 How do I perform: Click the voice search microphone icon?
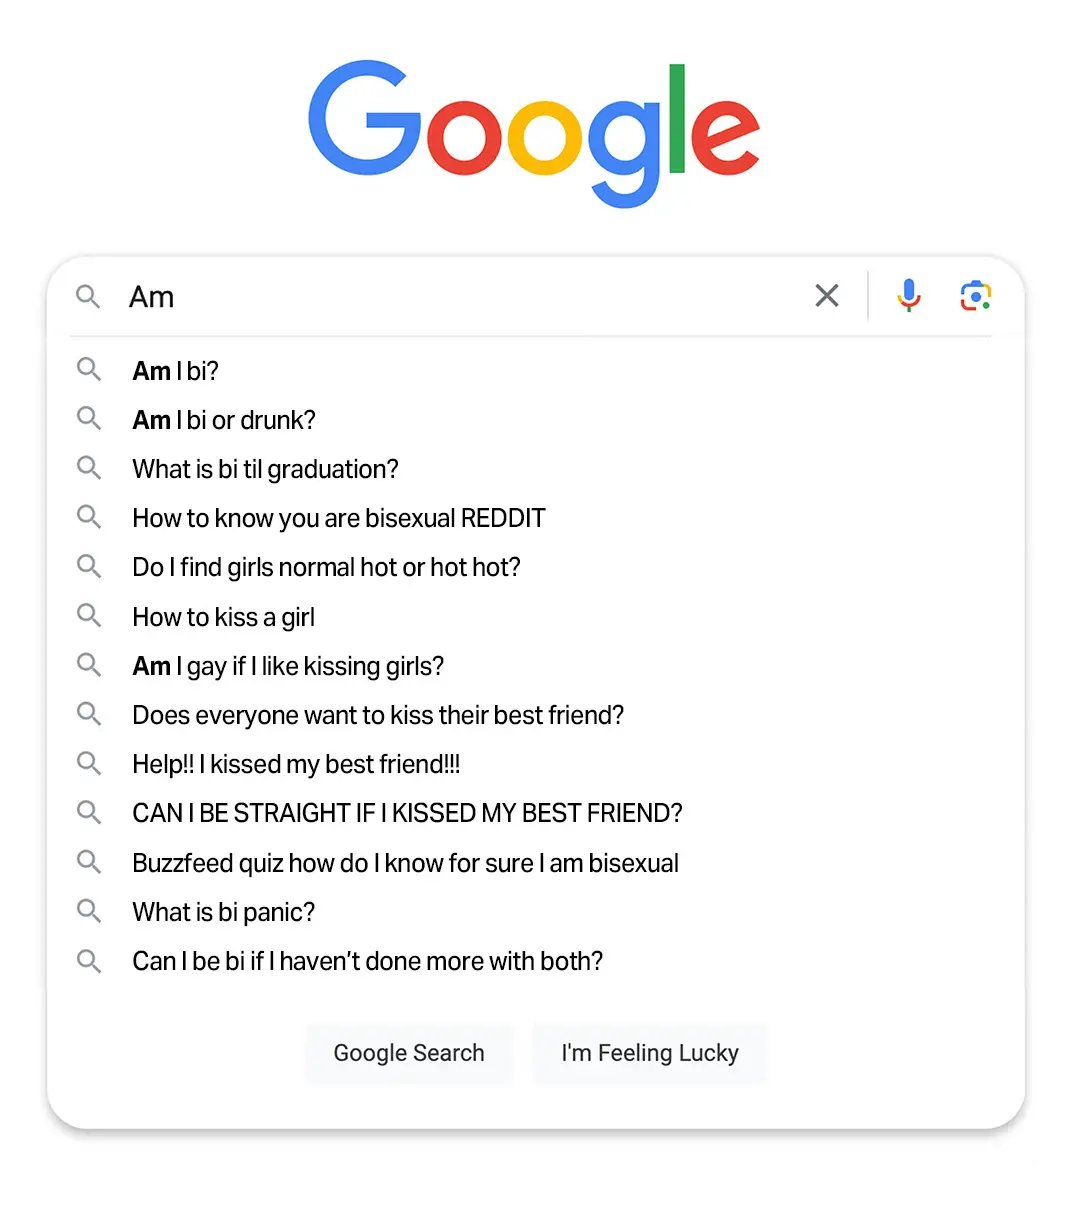click(908, 296)
